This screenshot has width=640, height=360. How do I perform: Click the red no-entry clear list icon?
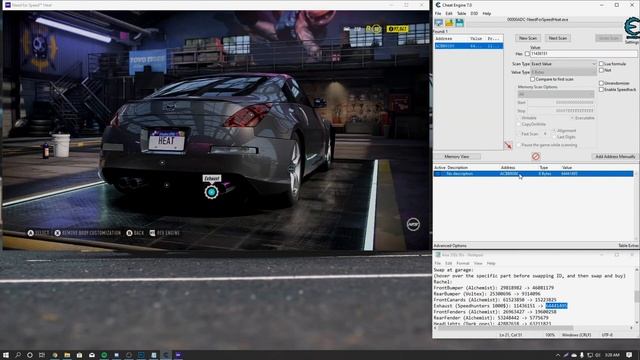pos(536,156)
